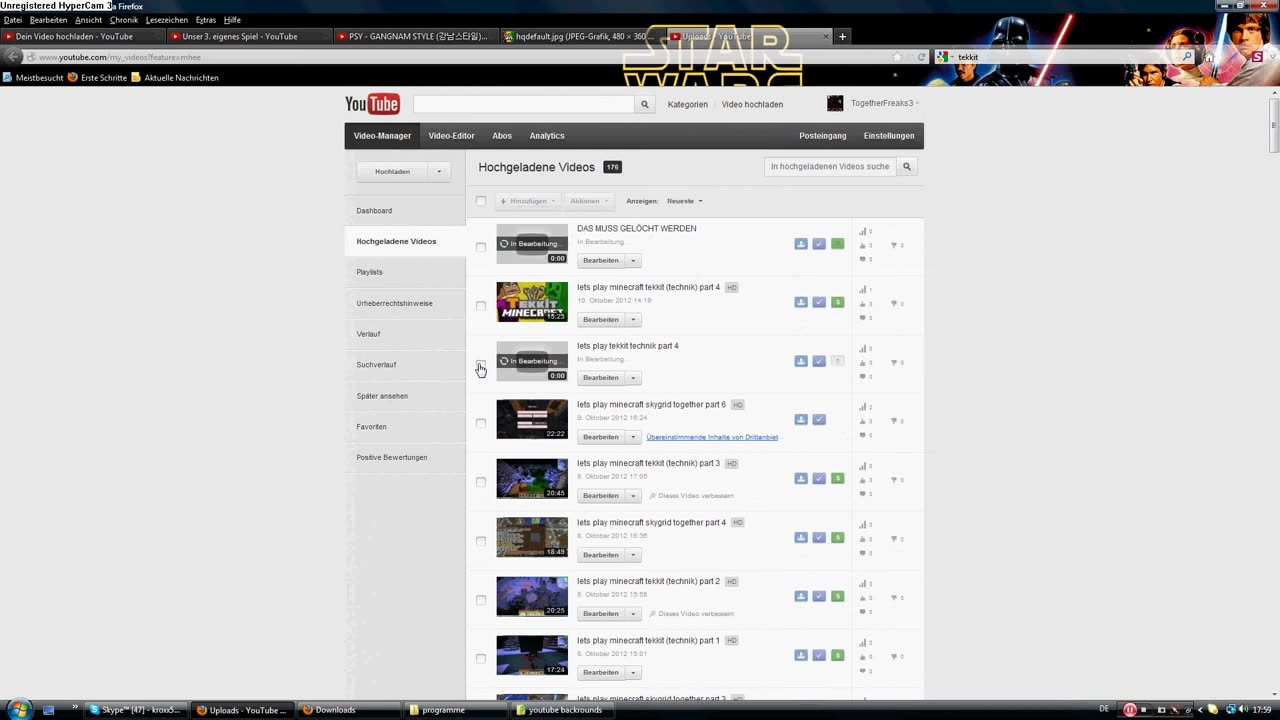Click the YouTube logo

pos(372,104)
